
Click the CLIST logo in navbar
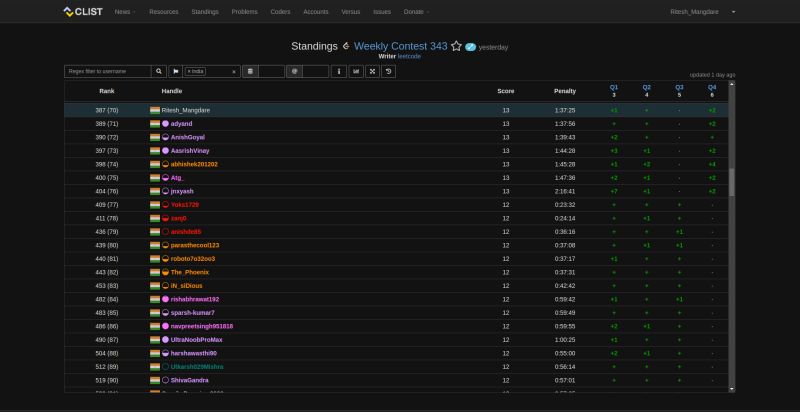point(82,12)
